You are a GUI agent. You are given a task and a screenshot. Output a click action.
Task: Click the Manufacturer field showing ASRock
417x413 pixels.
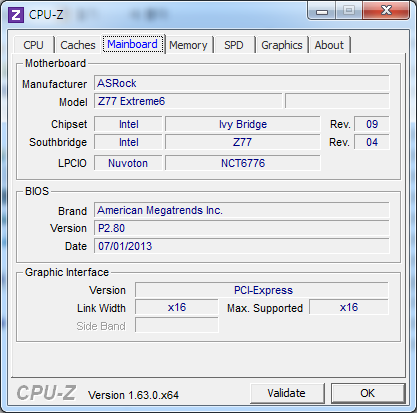[x=241, y=83]
